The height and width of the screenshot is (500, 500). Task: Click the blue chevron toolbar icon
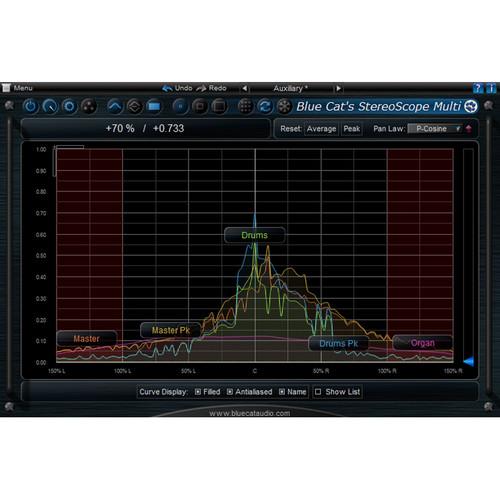pos(115,107)
